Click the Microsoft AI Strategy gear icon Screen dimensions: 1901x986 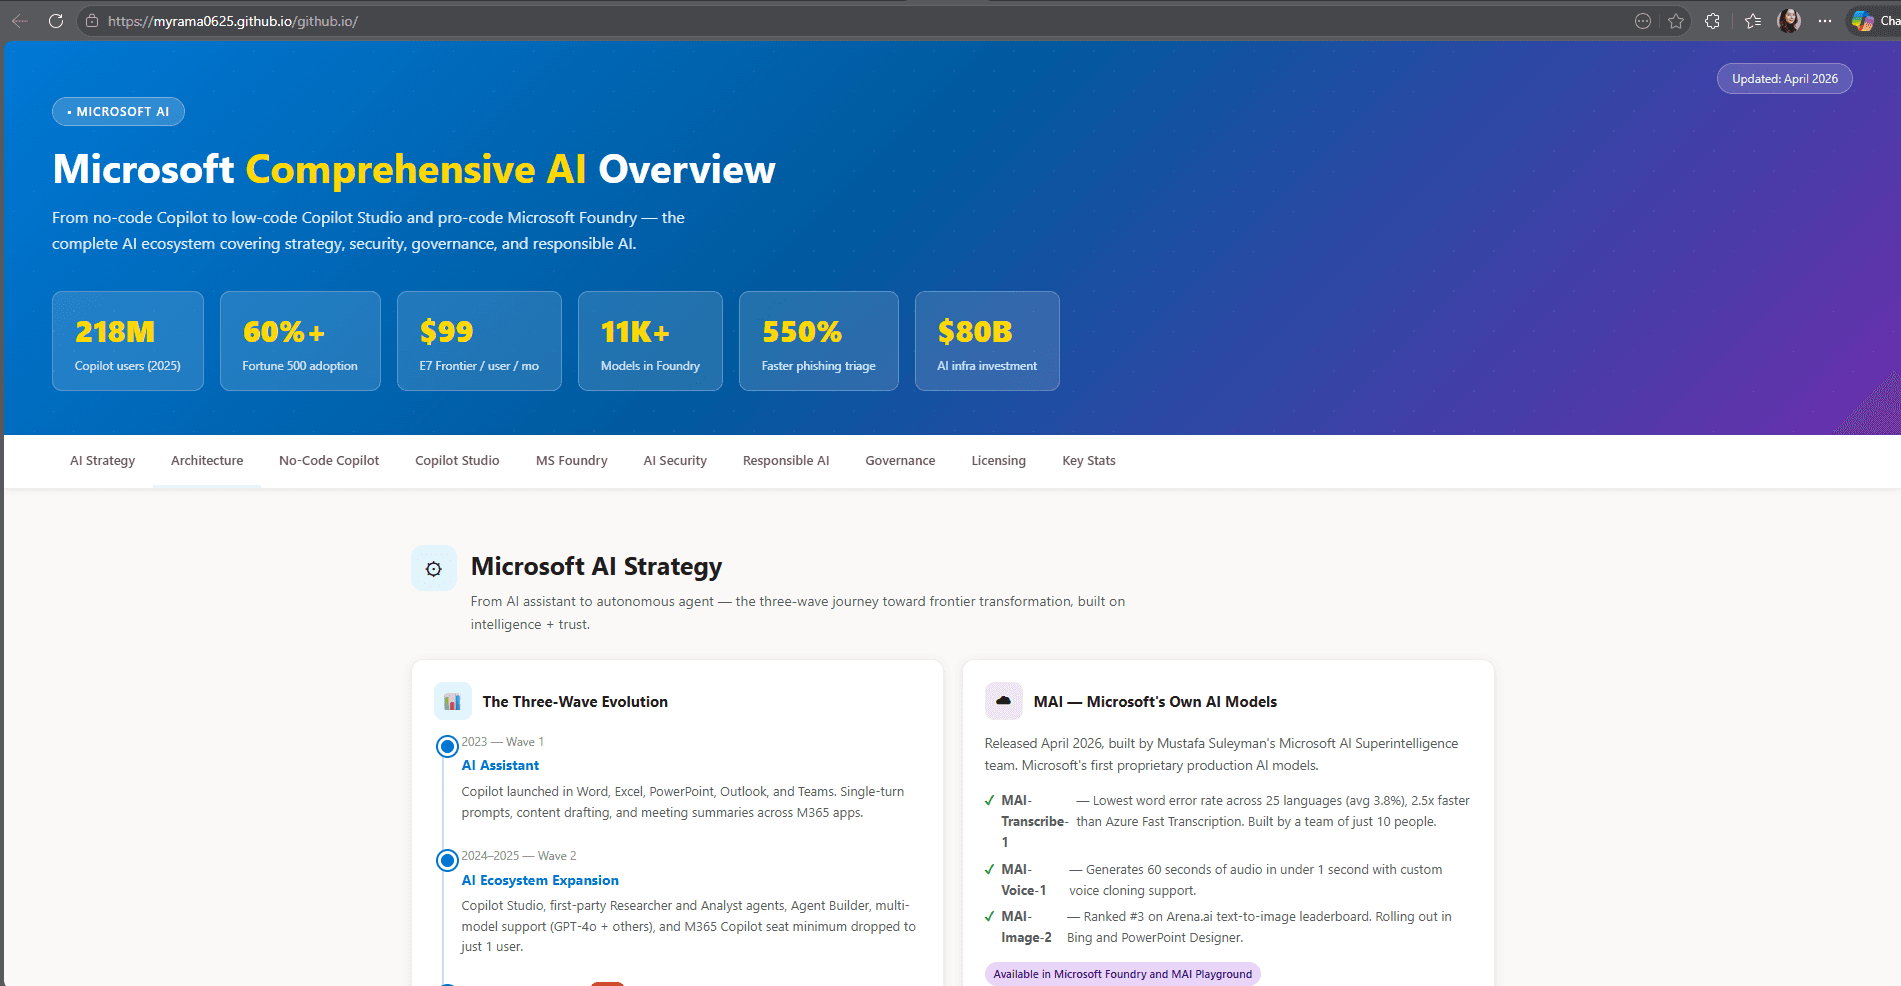click(x=434, y=568)
